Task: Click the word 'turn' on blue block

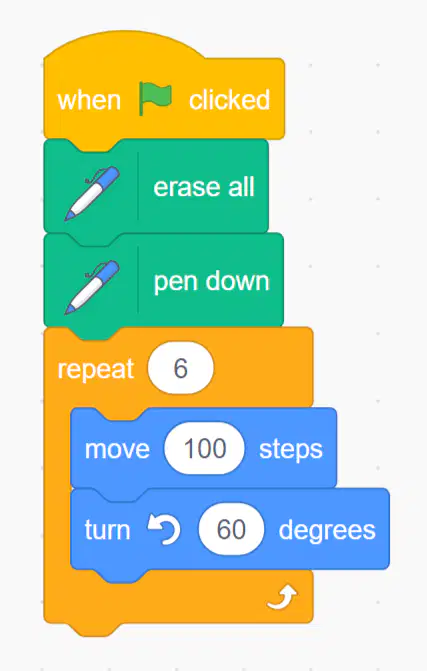Action: point(107,530)
